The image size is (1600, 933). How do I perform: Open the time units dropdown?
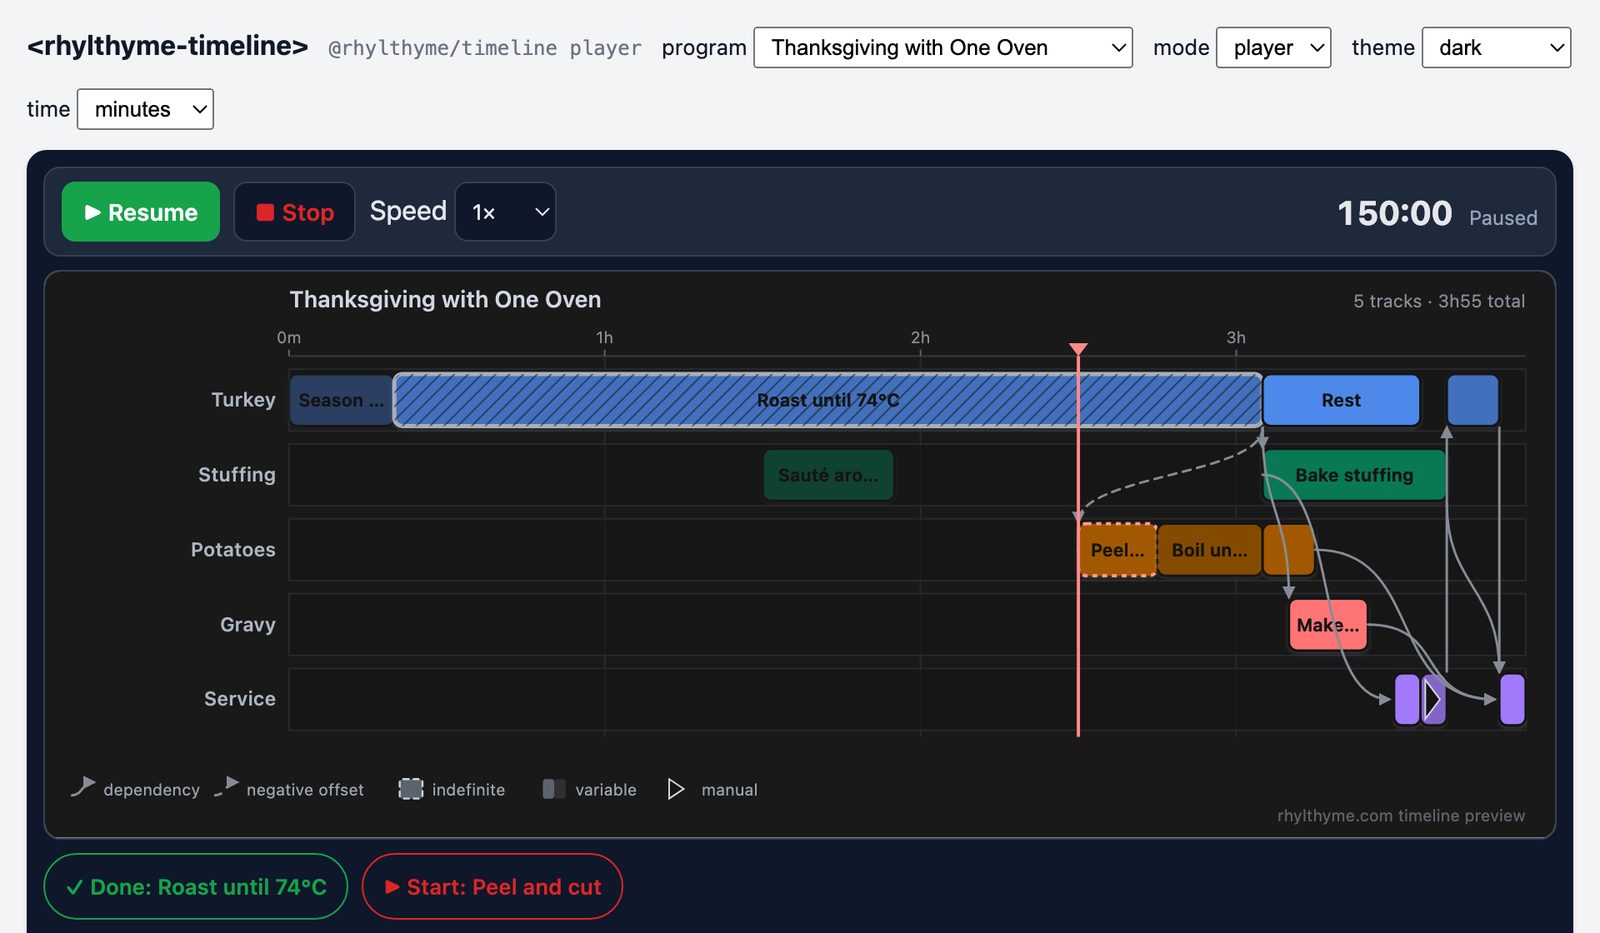point(145,109)
